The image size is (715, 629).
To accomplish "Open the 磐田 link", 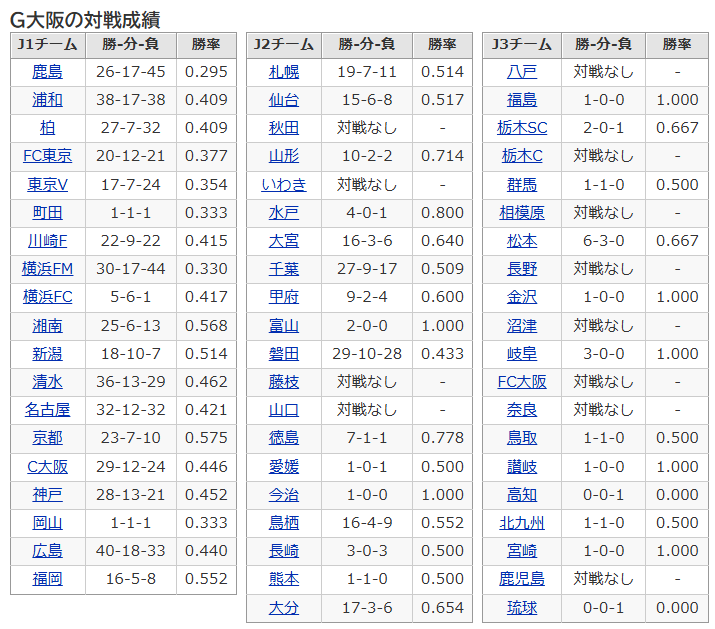I will pyautogui.click(x=284, y=354).
